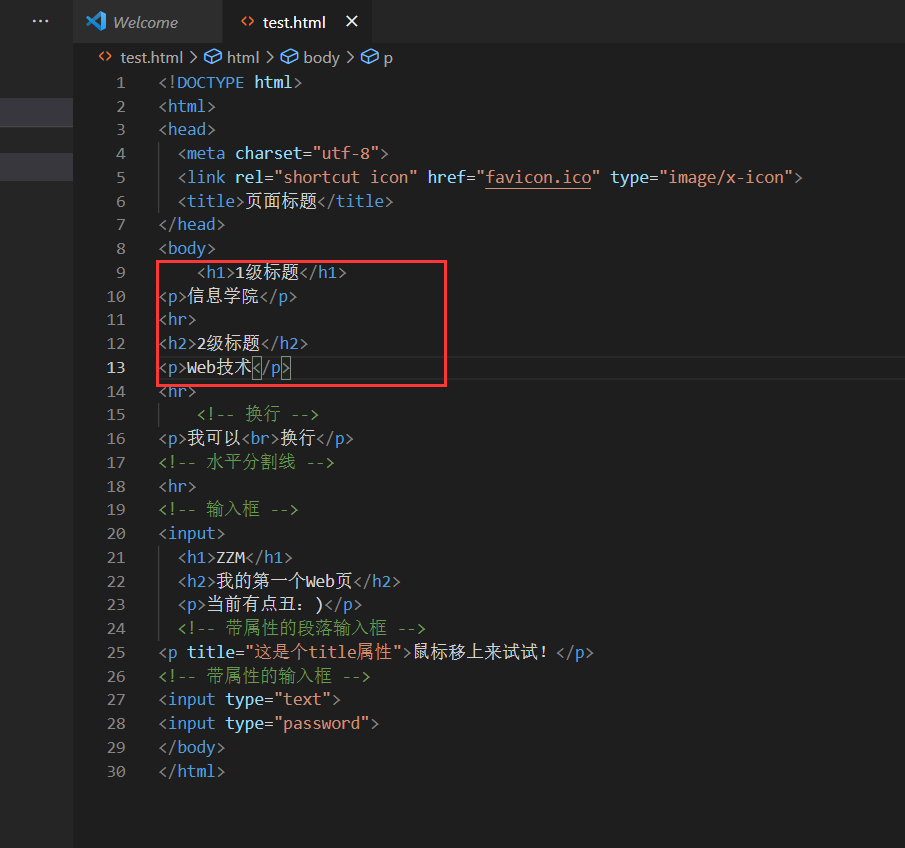Click the <input> tag on line 20
Image resolution: width=905 pixels, height=848 pixels.
click(192, 533)
